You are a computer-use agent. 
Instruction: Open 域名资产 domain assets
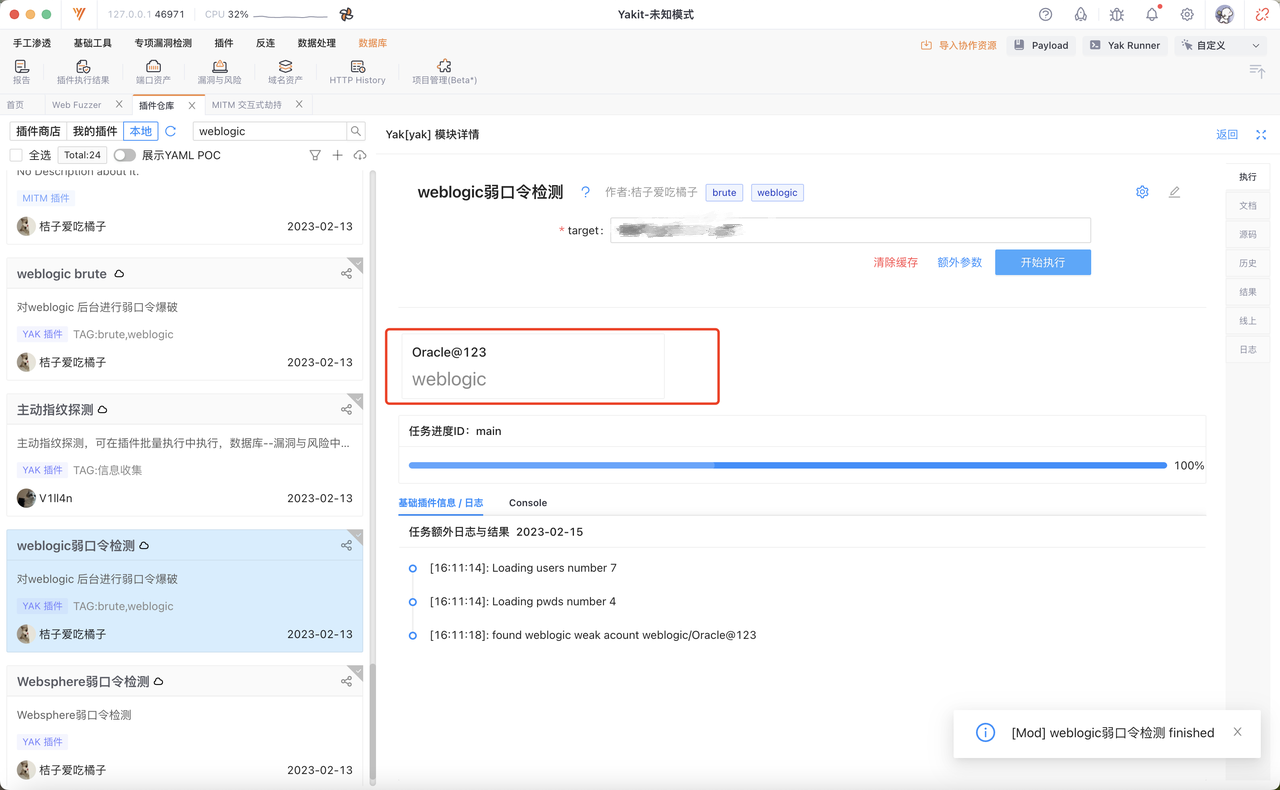tap(285, 72)
